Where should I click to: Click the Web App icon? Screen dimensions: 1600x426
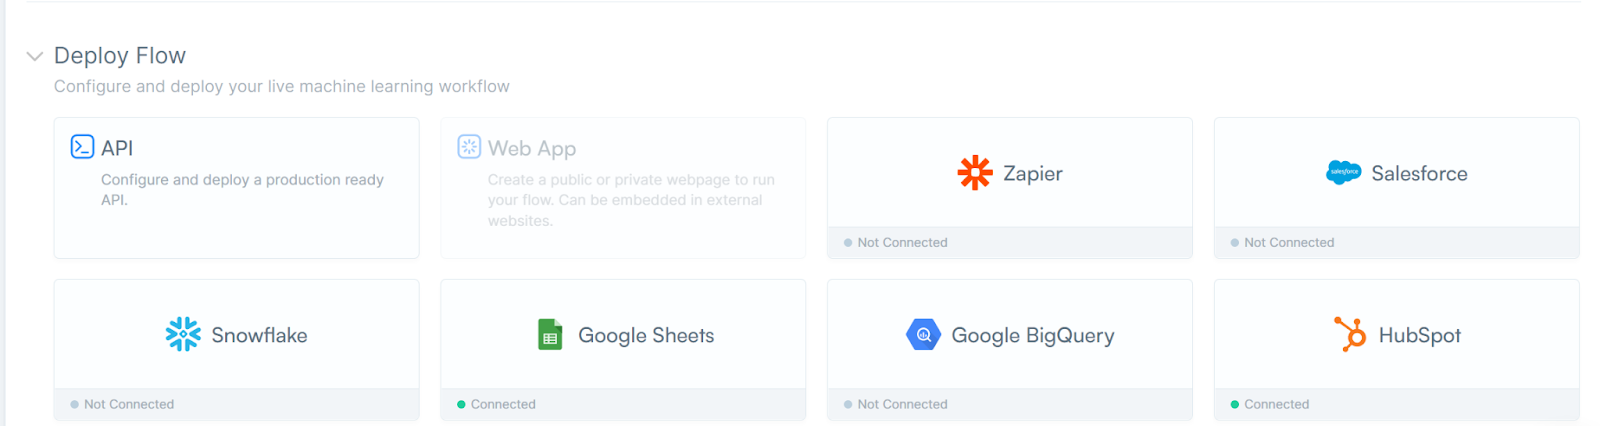[x=469, y=147]
